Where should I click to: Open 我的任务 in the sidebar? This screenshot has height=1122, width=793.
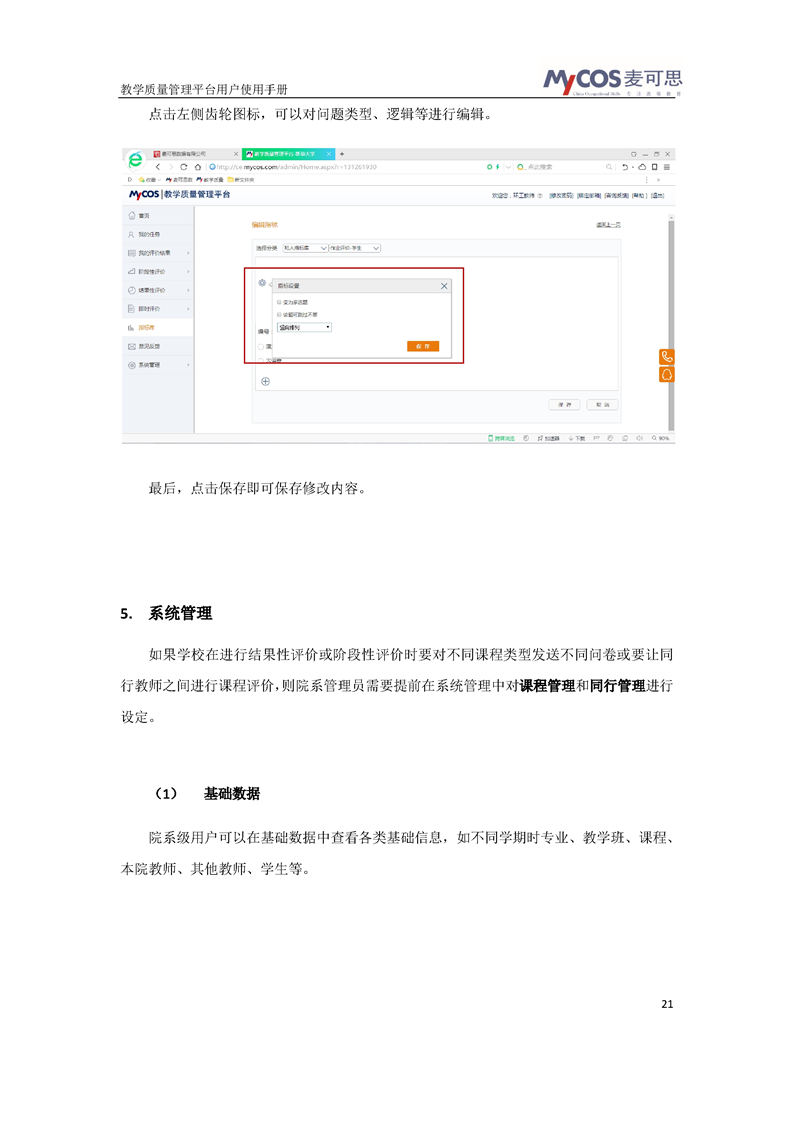[157, 235]
